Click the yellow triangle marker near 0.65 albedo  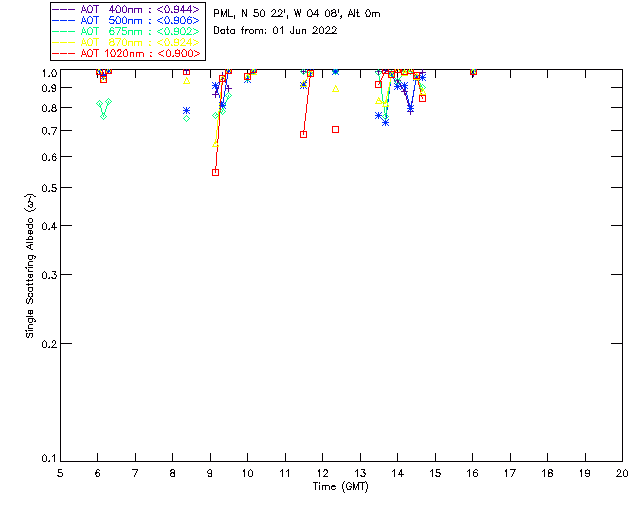click(216, 144)
